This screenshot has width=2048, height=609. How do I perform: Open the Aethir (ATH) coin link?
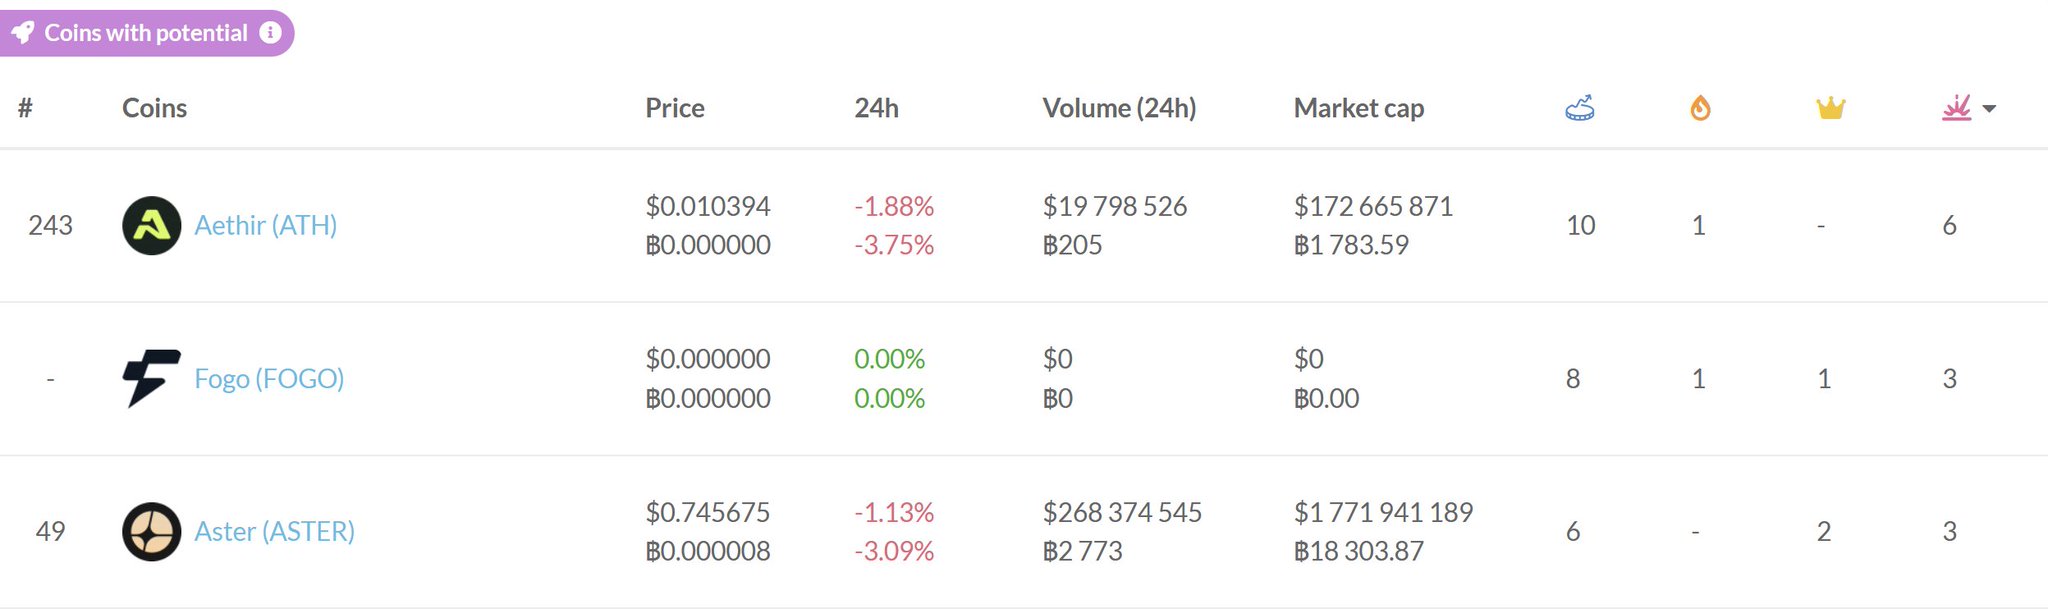[x=265, y=226]
